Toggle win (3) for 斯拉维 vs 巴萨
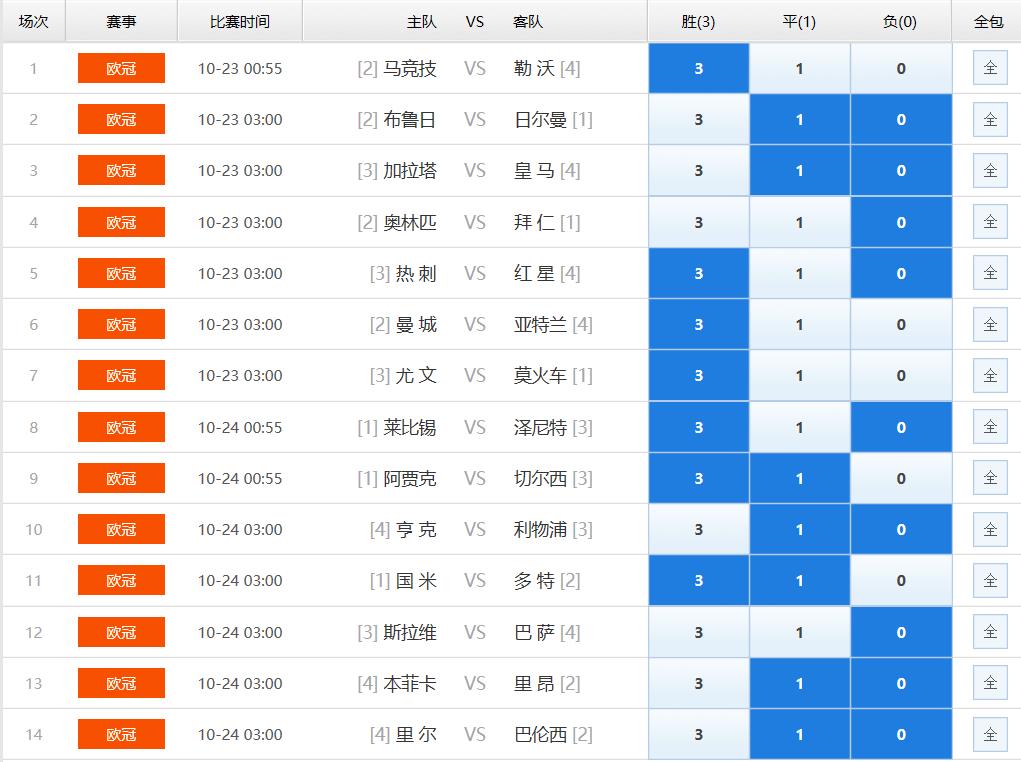The image size is (1021, 762). (x=699, y=632)
